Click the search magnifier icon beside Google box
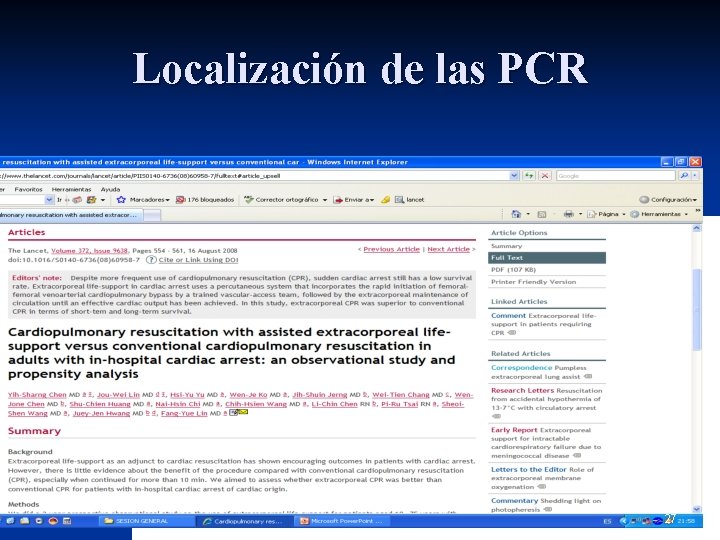The width and height of the screenshot is (720, 540). click(x=684, y=175)
